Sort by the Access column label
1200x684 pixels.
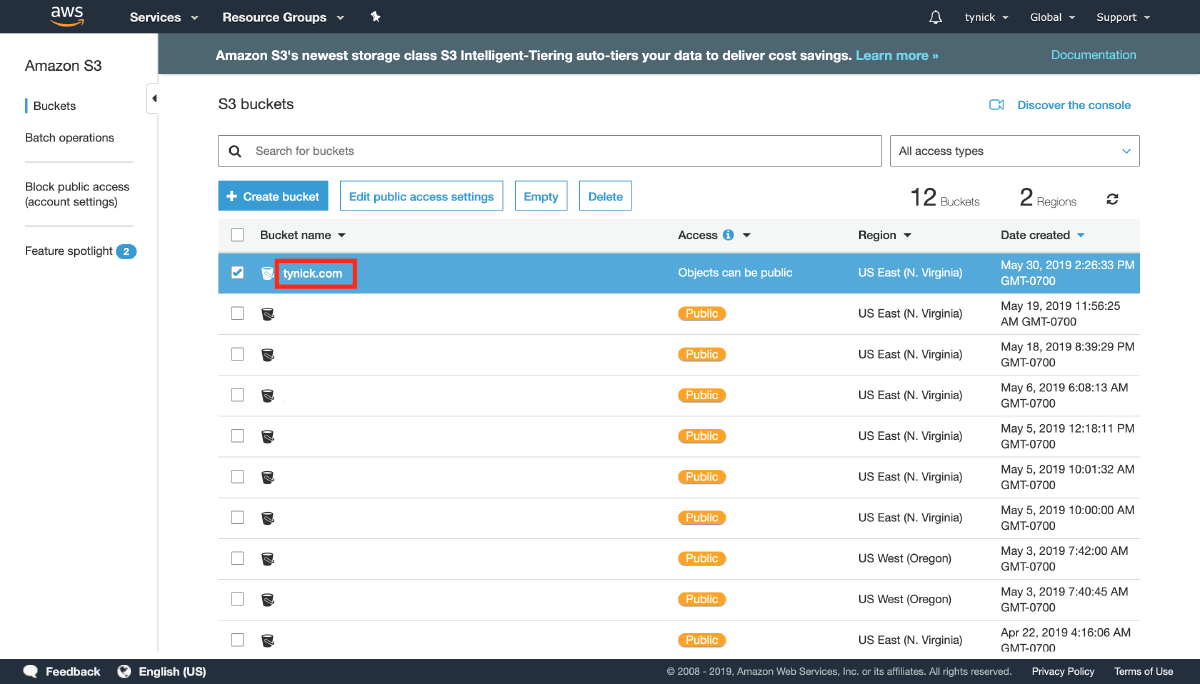[697, 235]
